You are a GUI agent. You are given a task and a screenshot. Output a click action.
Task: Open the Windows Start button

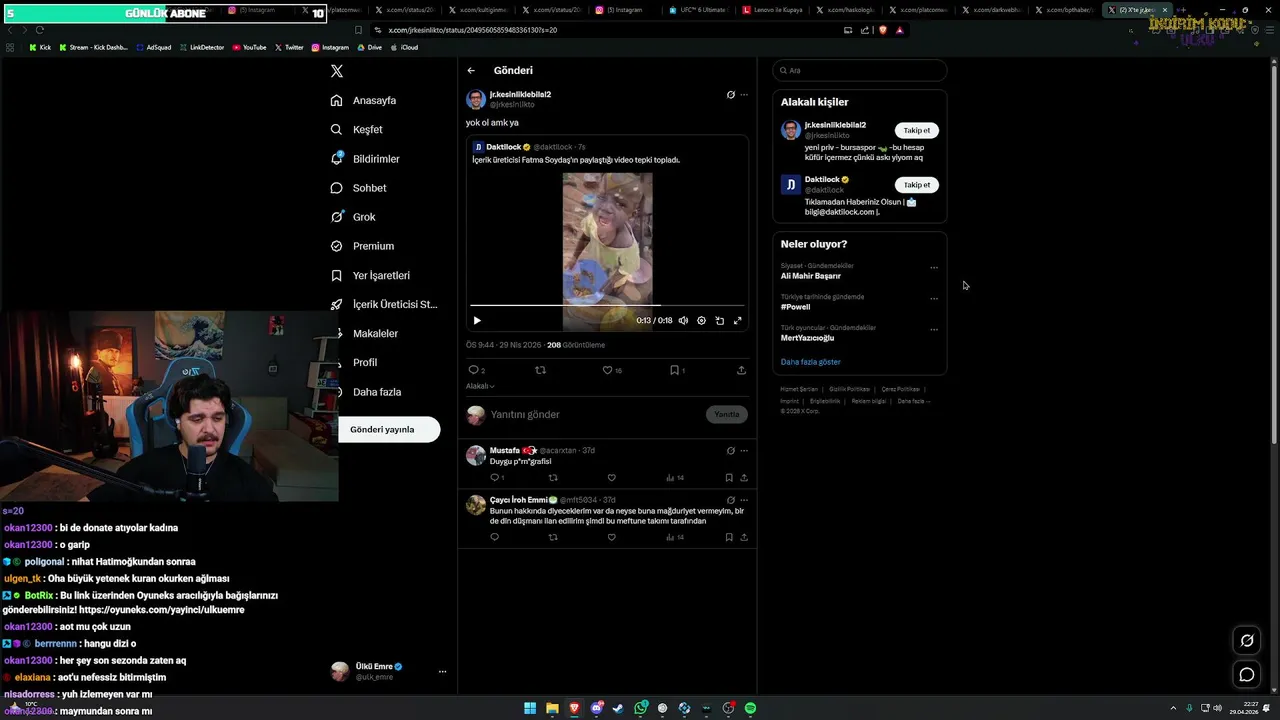point(530,709)
